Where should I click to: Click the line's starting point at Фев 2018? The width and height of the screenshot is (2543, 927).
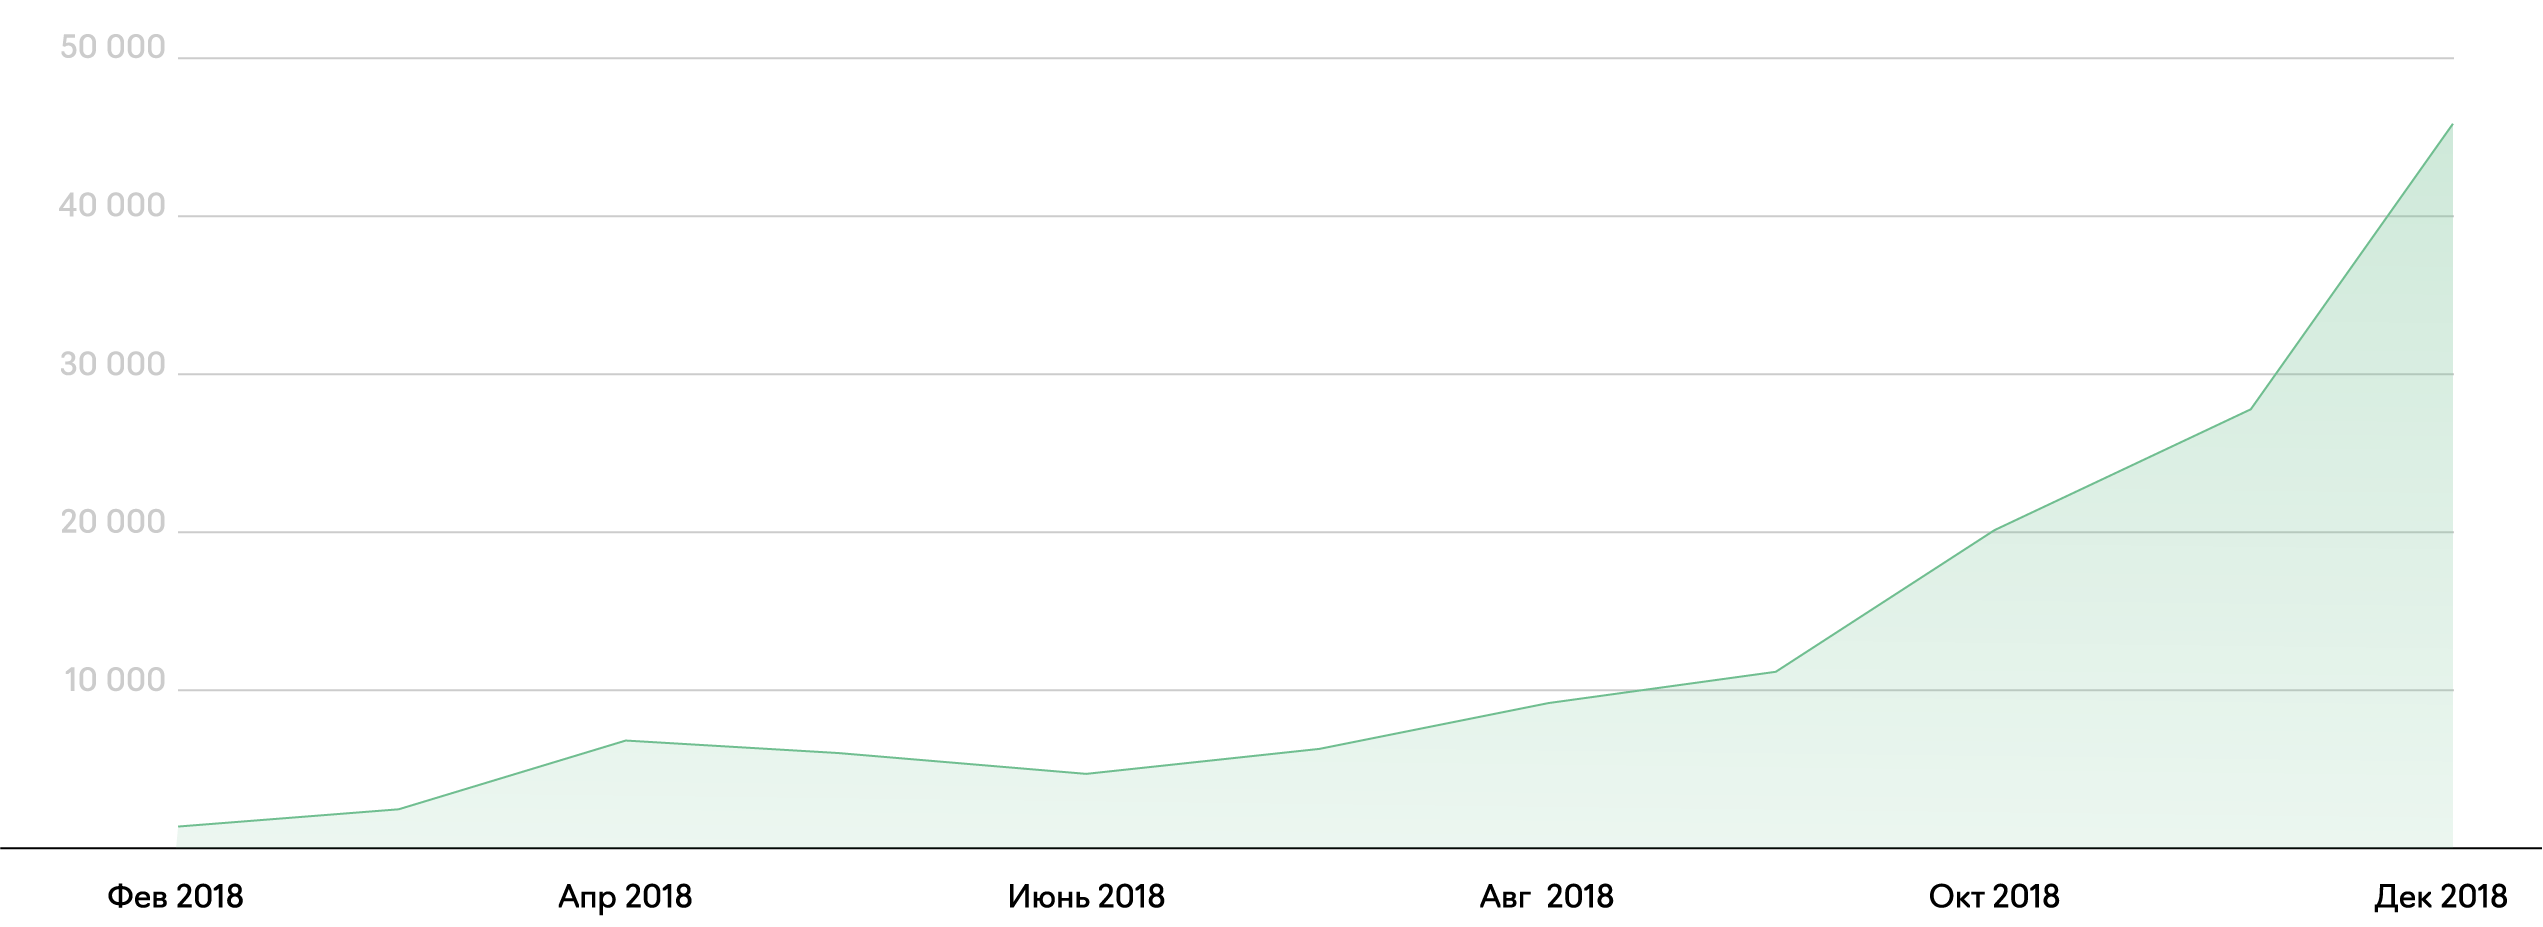tap(179, 826)
